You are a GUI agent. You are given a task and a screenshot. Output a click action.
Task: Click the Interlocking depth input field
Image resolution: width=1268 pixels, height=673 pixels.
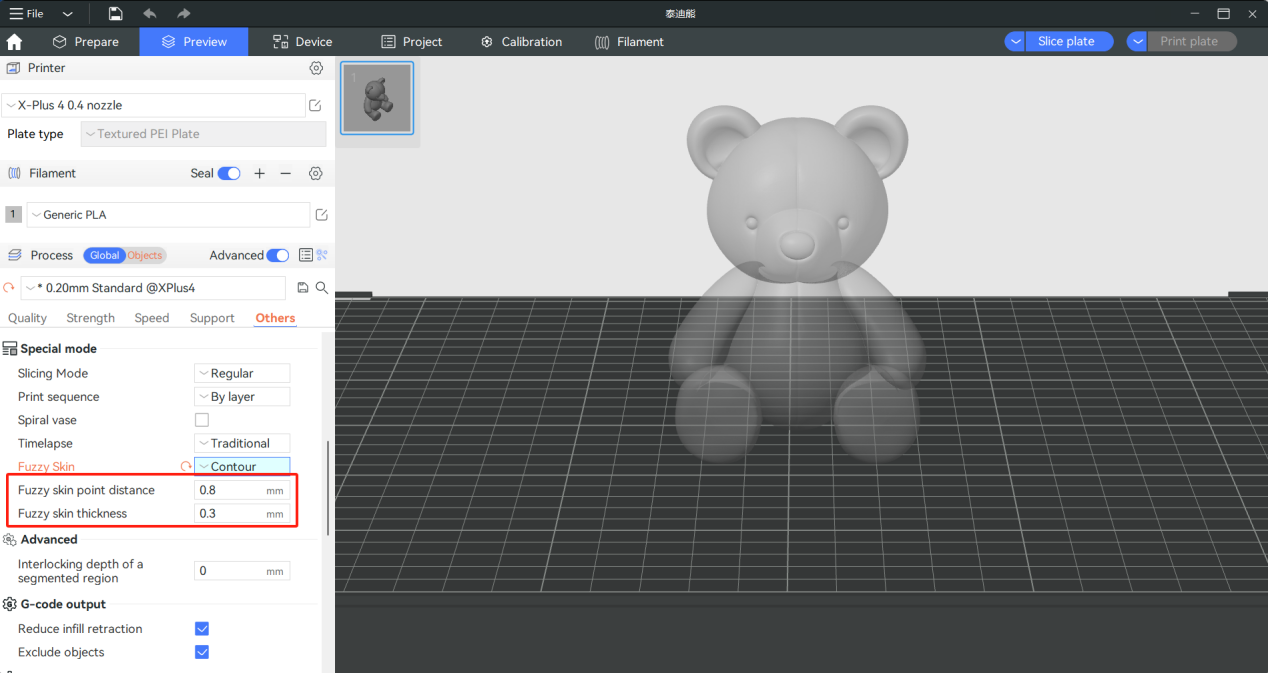pos(242,571)
